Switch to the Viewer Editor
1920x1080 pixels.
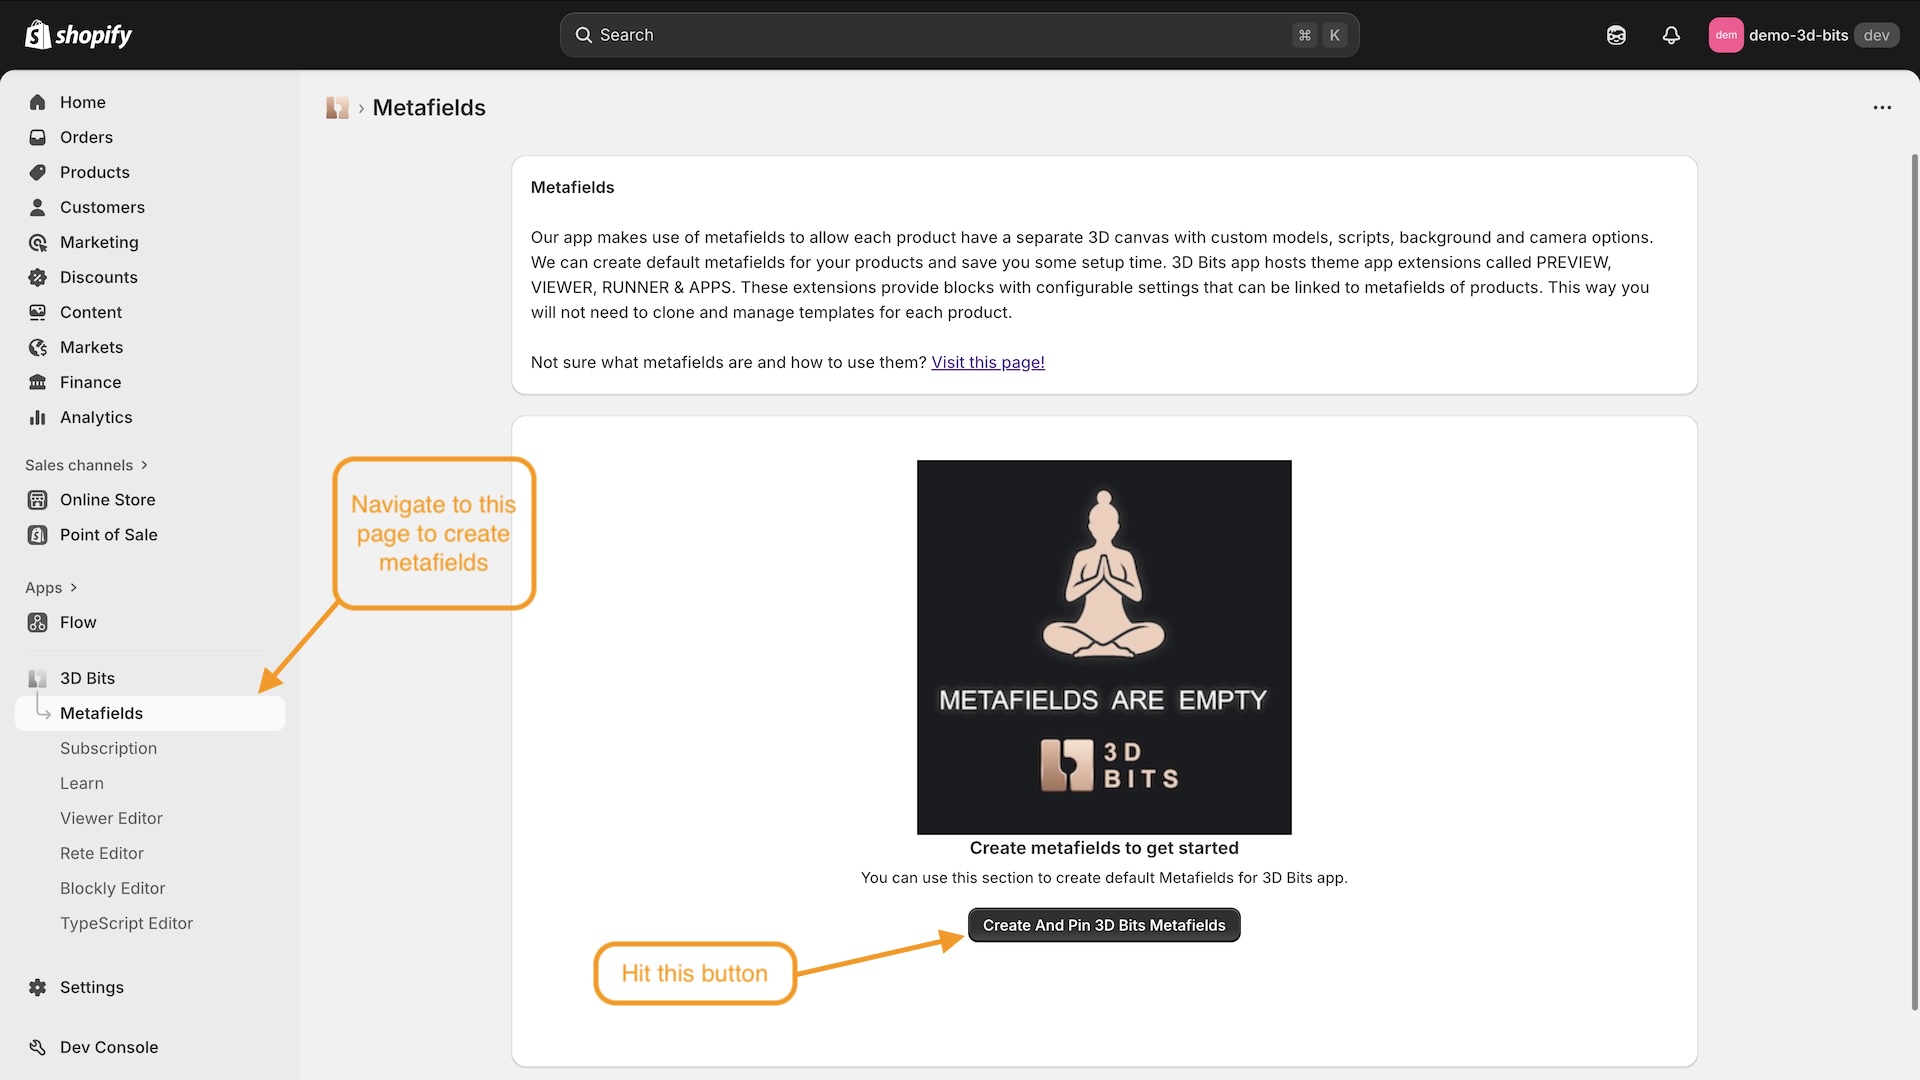point(111,818)
